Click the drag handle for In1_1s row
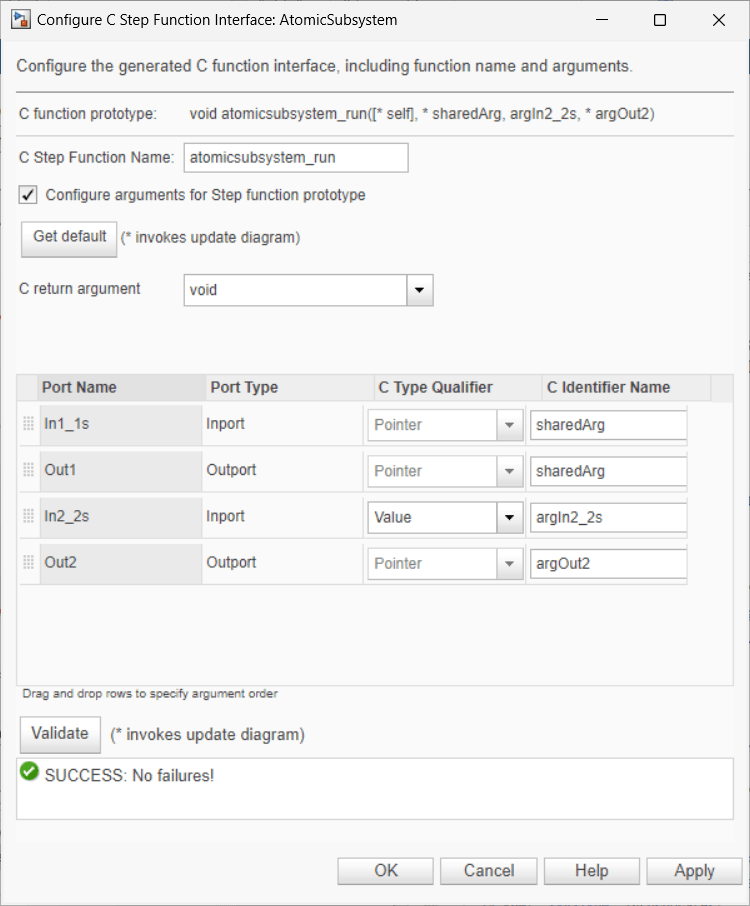 (28, 424)
